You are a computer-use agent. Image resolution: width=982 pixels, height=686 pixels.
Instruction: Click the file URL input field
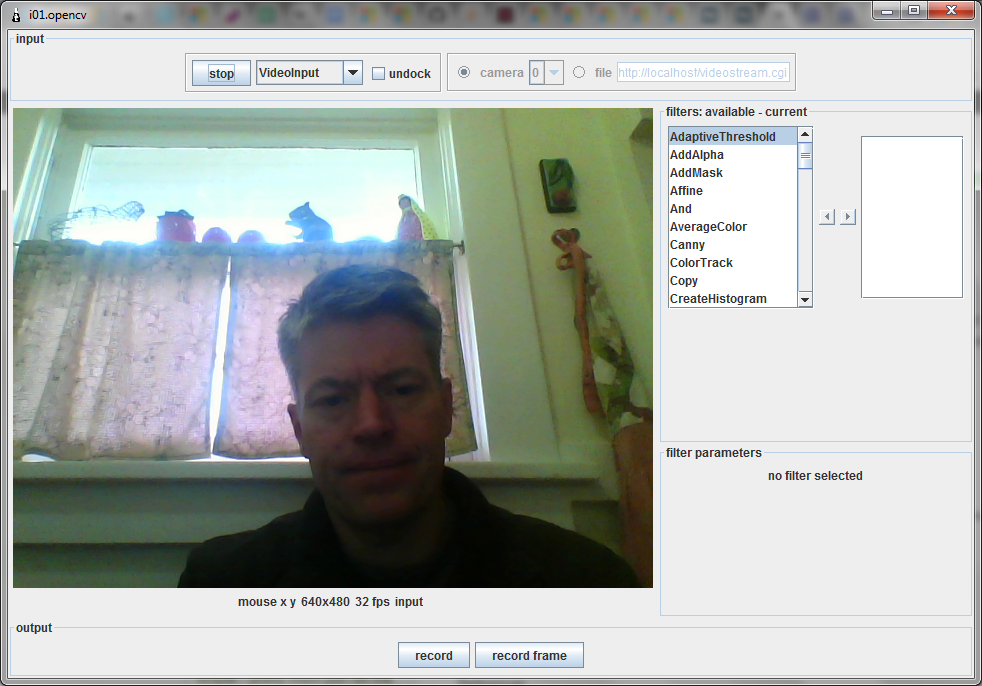point(703,73)
